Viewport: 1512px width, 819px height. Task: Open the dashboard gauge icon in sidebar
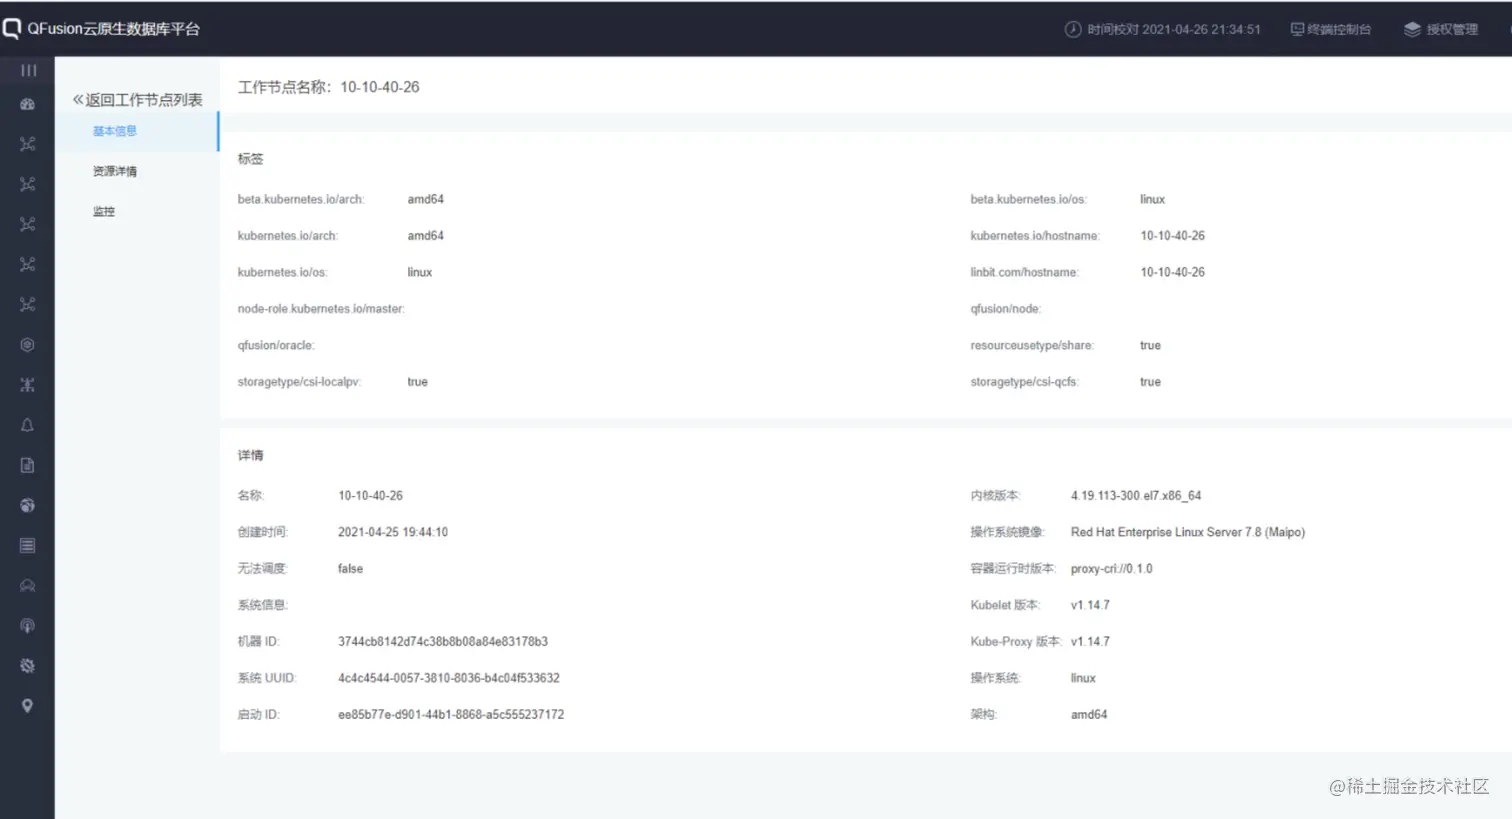[28, 104]
